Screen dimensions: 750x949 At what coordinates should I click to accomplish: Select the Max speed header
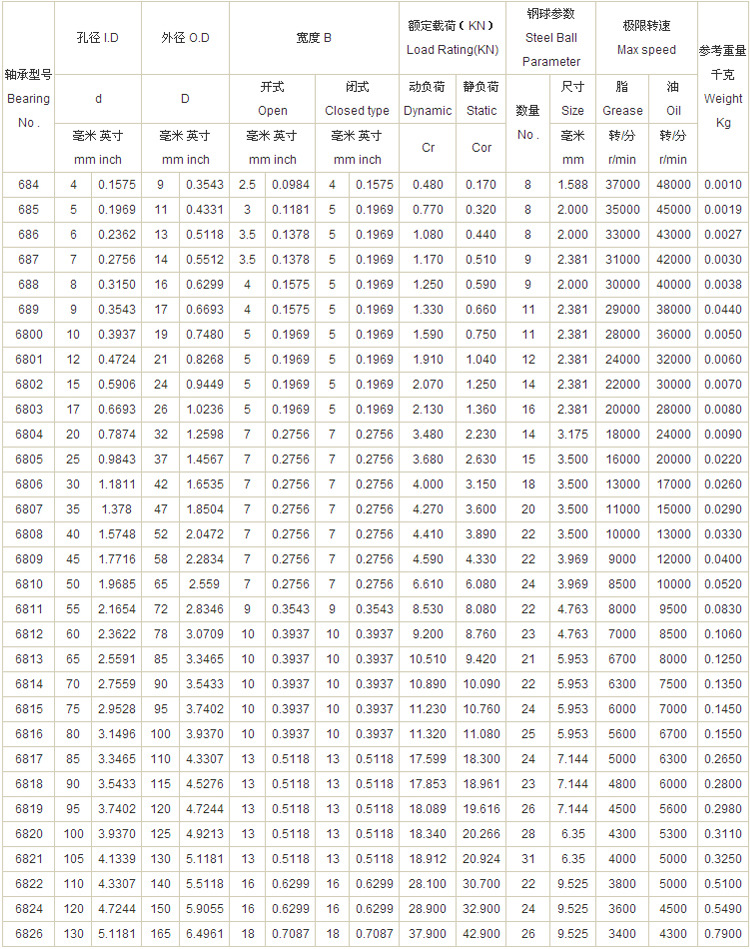click(646, 38)
